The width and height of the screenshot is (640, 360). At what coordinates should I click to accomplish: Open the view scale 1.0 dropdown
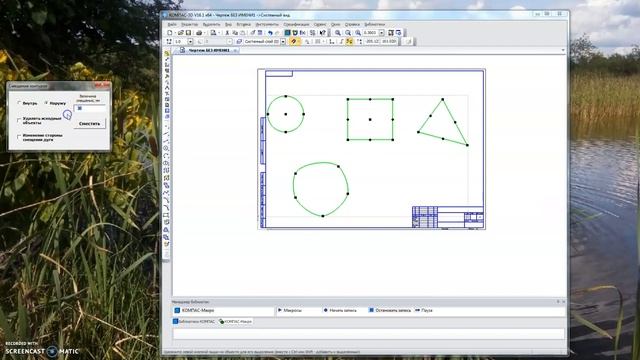tap(190, 42)
